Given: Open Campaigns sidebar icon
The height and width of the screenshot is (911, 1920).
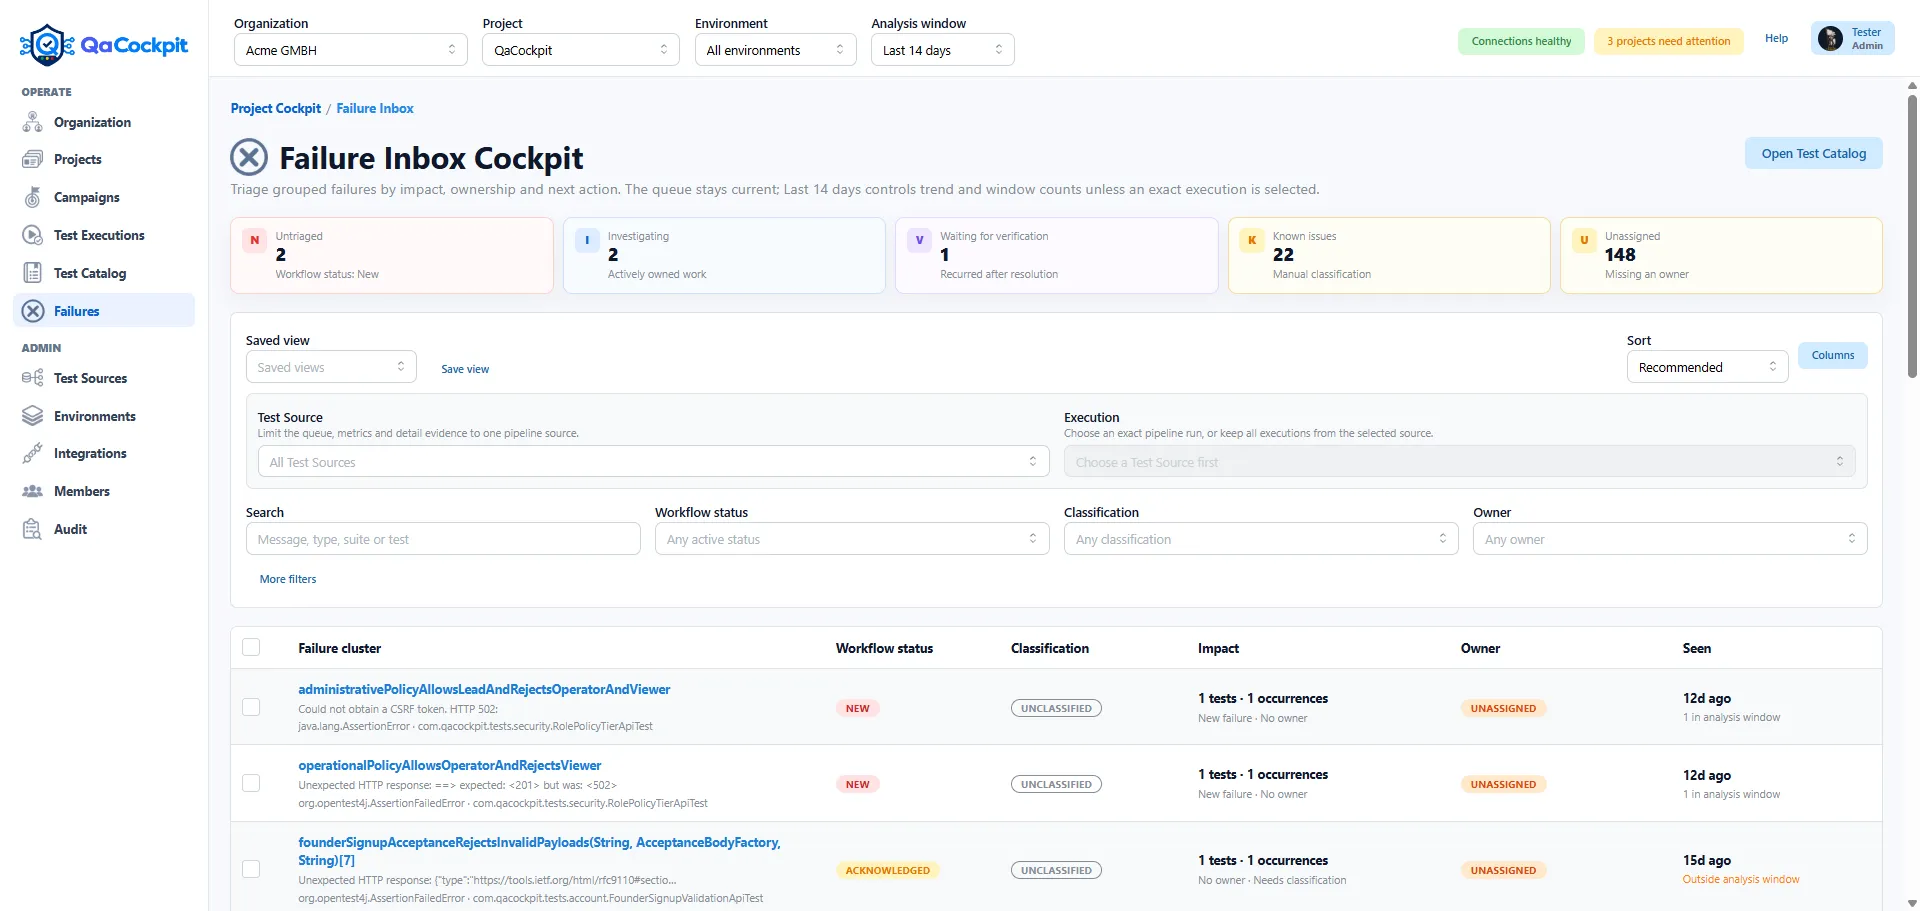Looking at the screenshot, I should [x=33, y=197].
